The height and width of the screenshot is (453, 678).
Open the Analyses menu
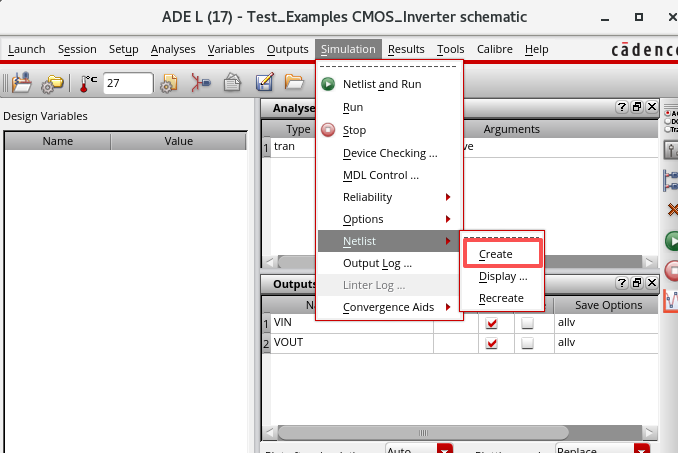(x=173, y=49)
